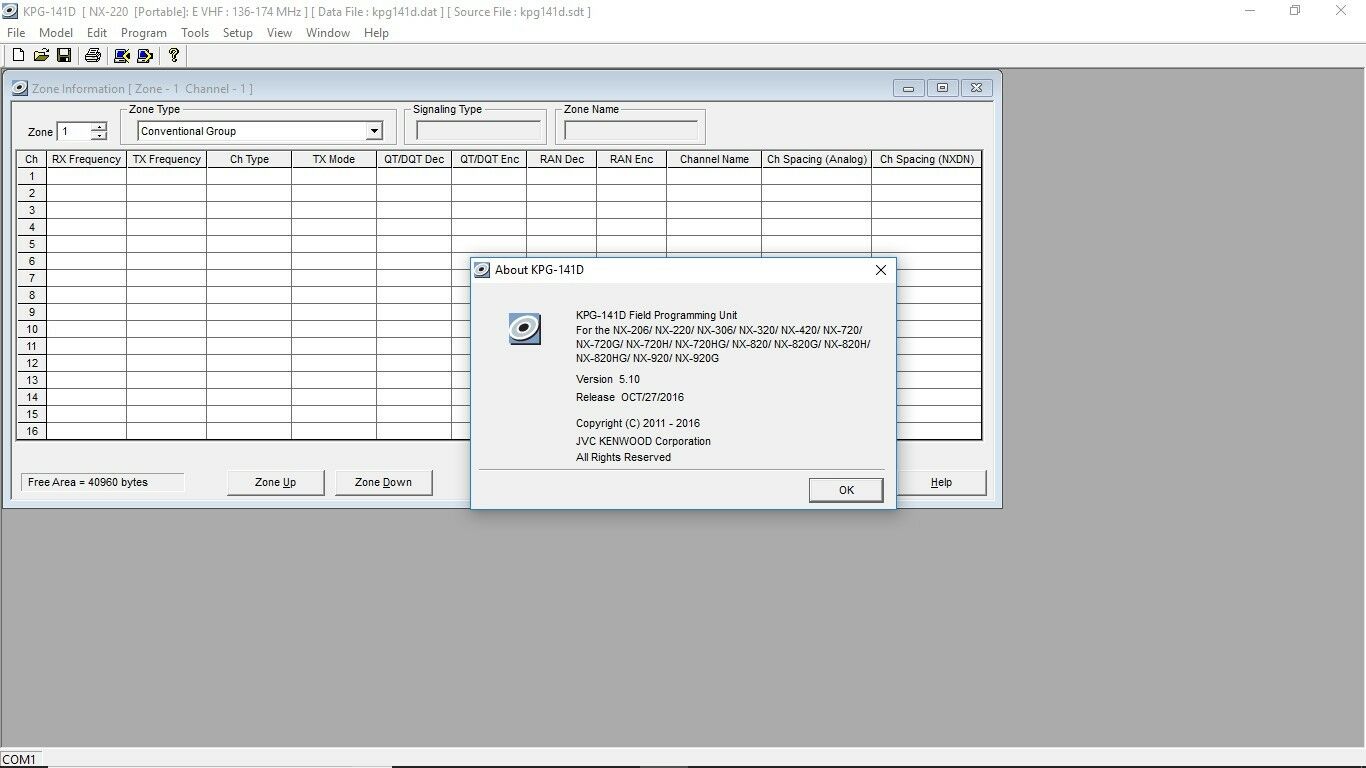Screen dimensions: 1366x768
Task: Click the About dialog logo icon
Action: [x=525, y=329]
